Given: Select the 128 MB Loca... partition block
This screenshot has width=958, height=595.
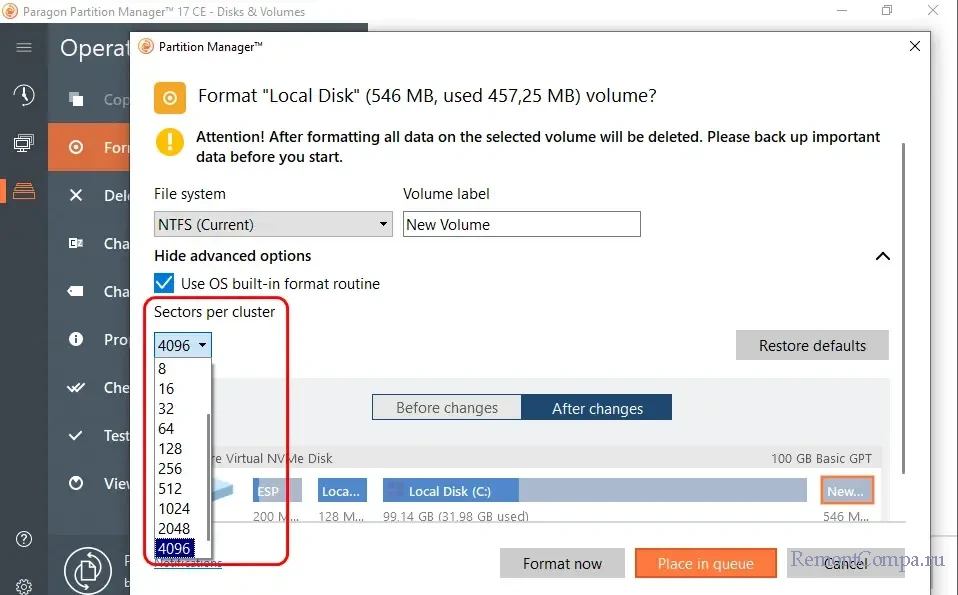Looking at the screenshot, I should [342, 491].
